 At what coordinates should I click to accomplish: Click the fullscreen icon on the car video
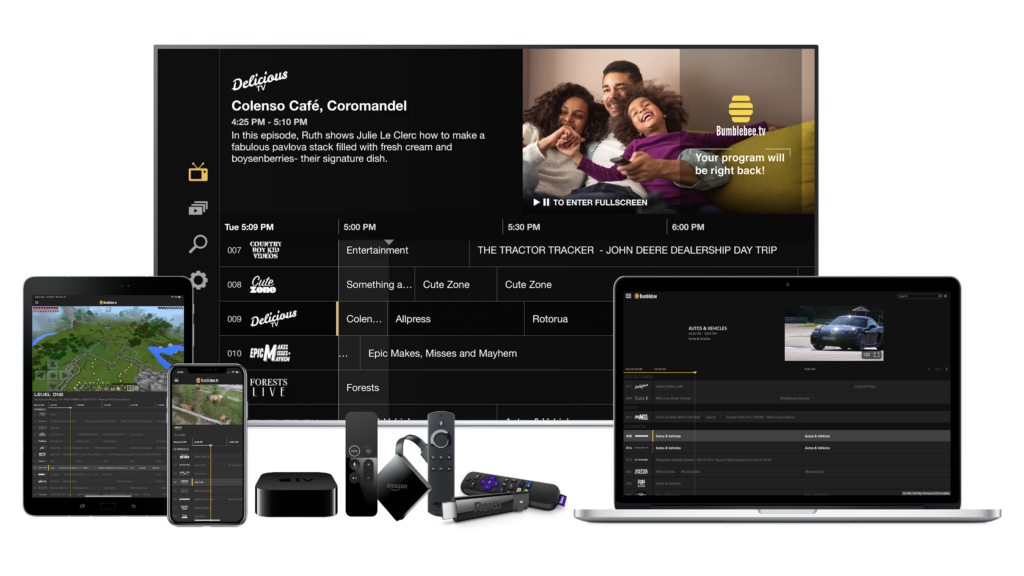[877, 355]
